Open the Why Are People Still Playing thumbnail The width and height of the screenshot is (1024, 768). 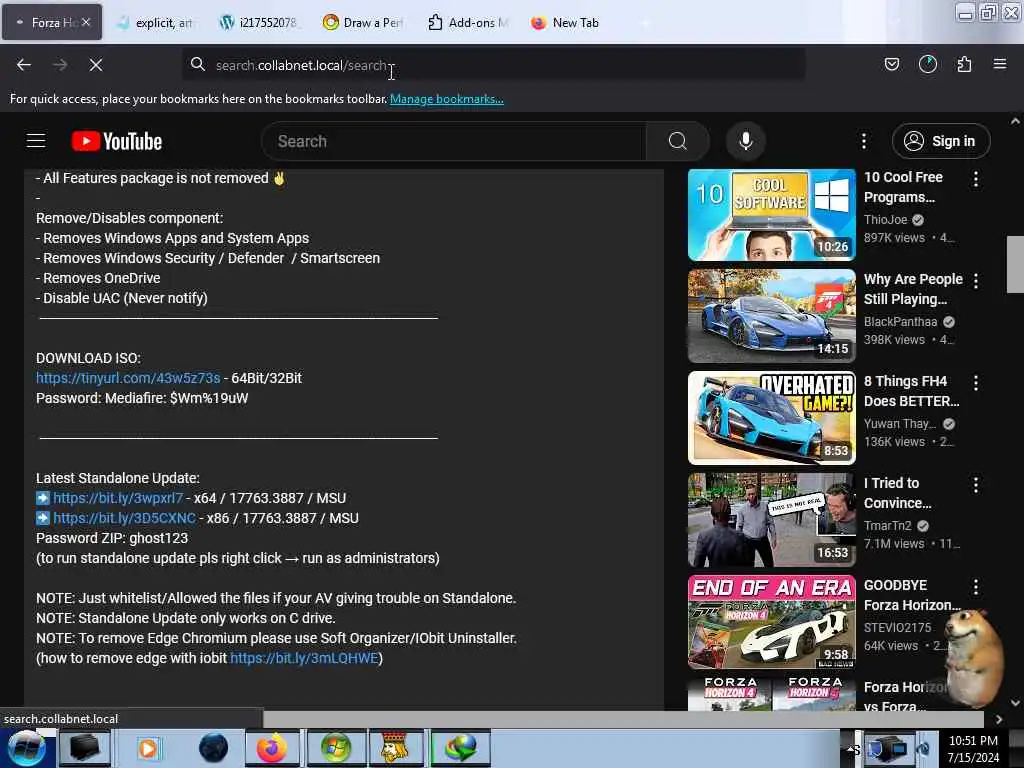point(771,316)
